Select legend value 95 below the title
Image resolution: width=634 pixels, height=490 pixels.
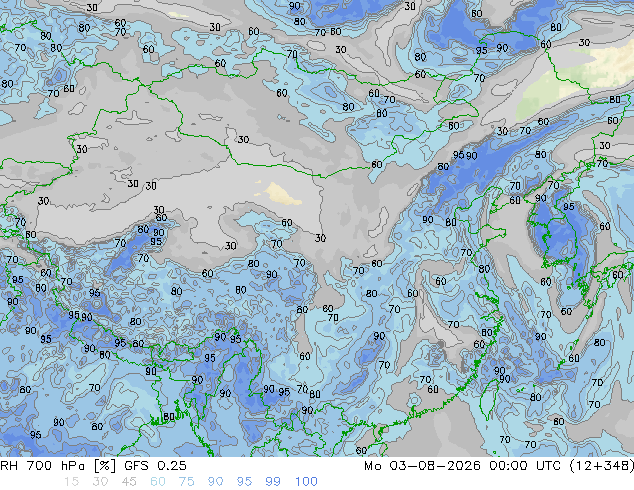click(x=244, y=482)
